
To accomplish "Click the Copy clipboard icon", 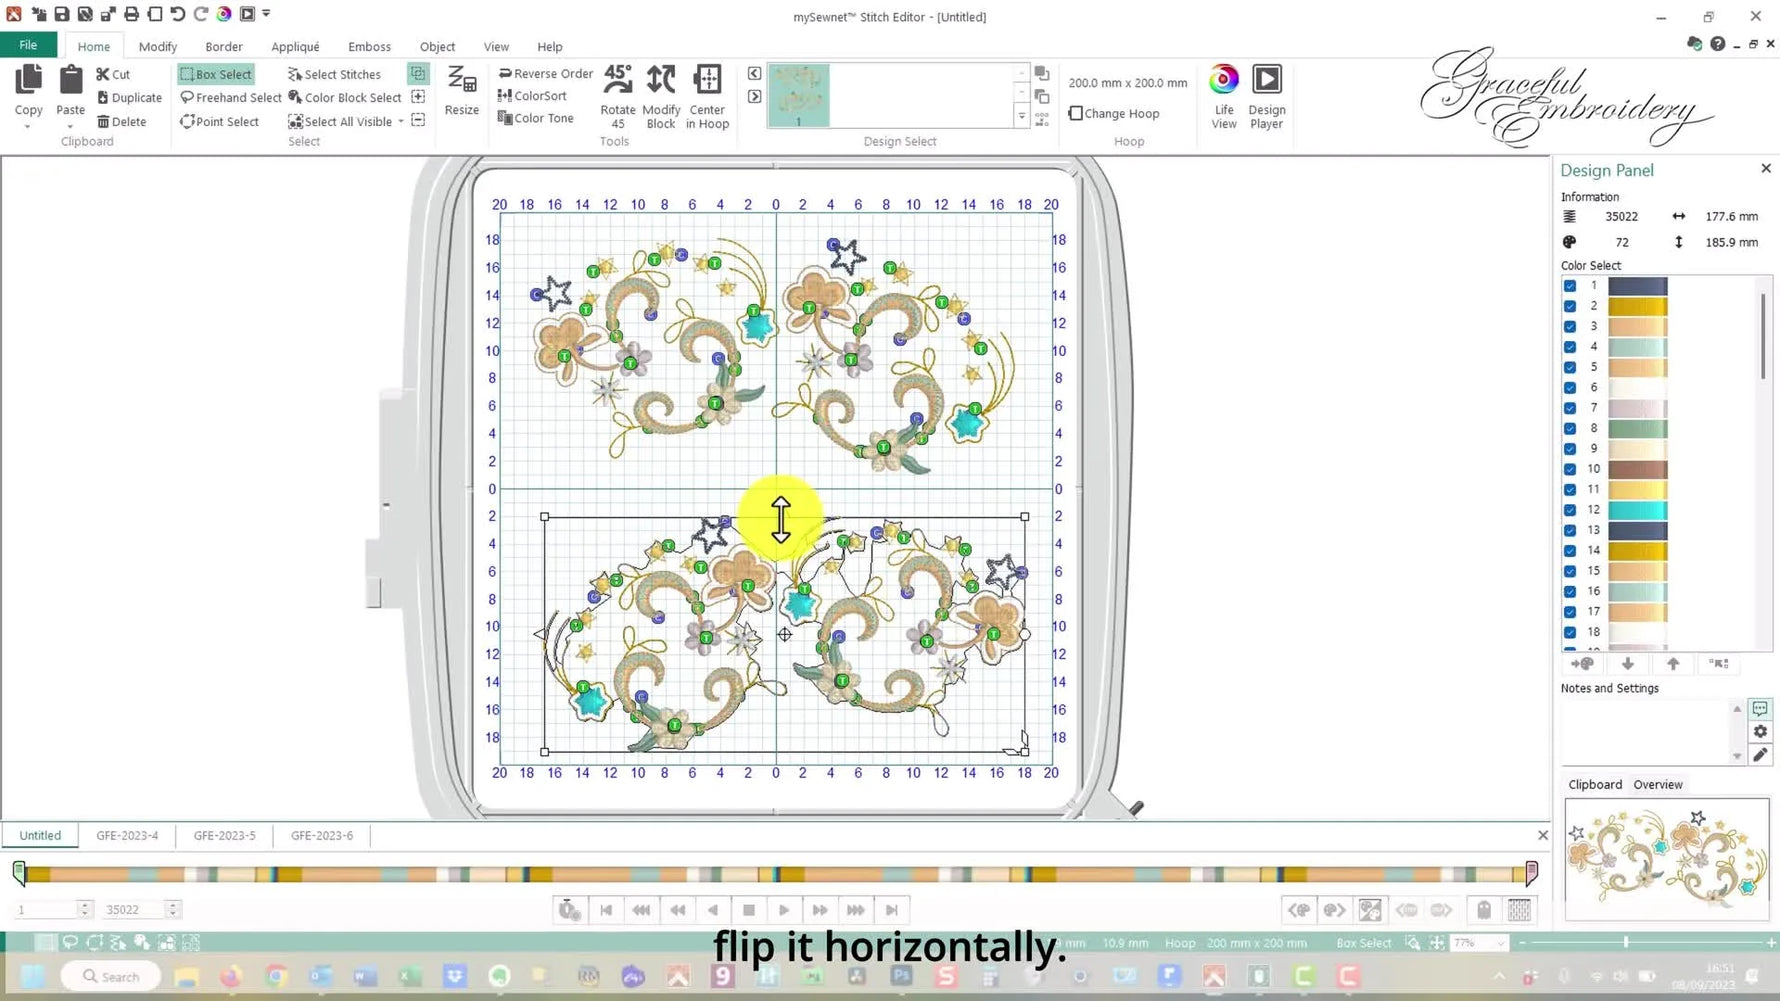I will click(x=28, y=80).
